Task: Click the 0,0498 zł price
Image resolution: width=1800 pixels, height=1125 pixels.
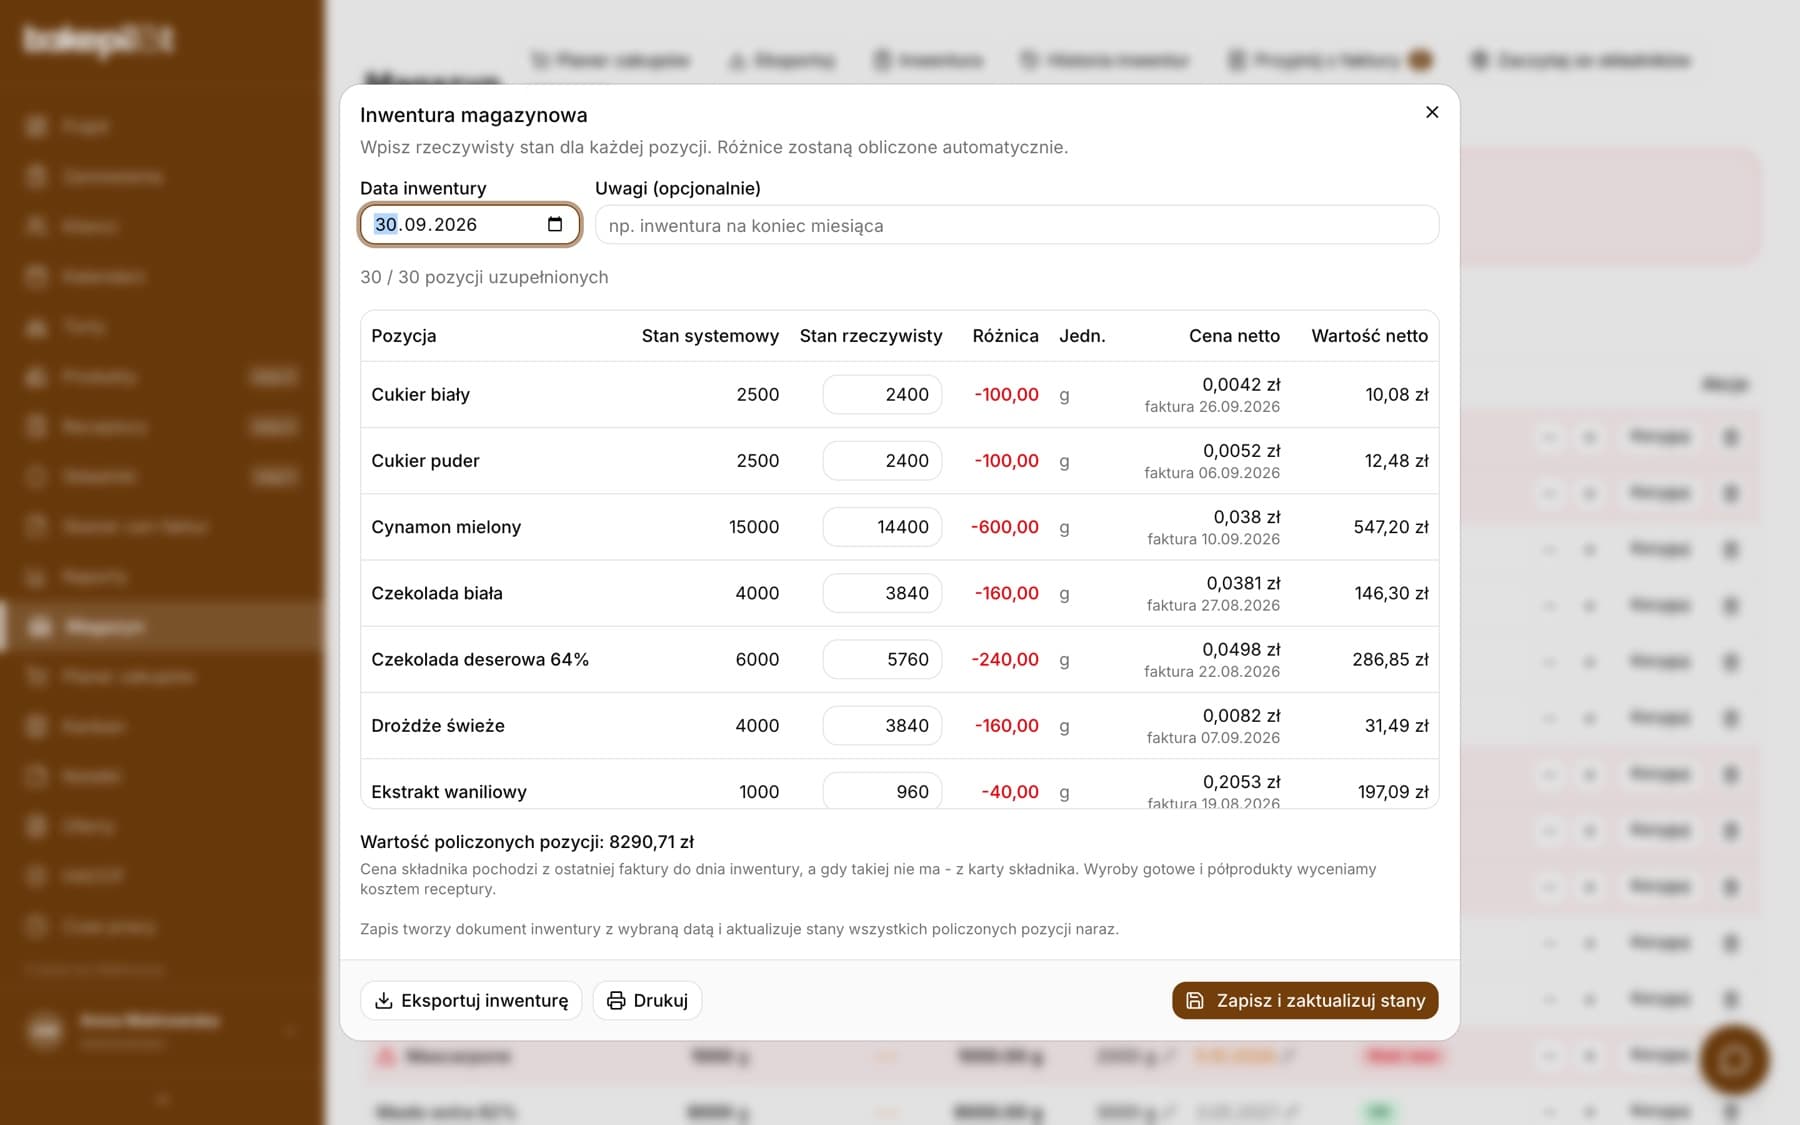Action: pyautogui.click(x=1241, y=649)
